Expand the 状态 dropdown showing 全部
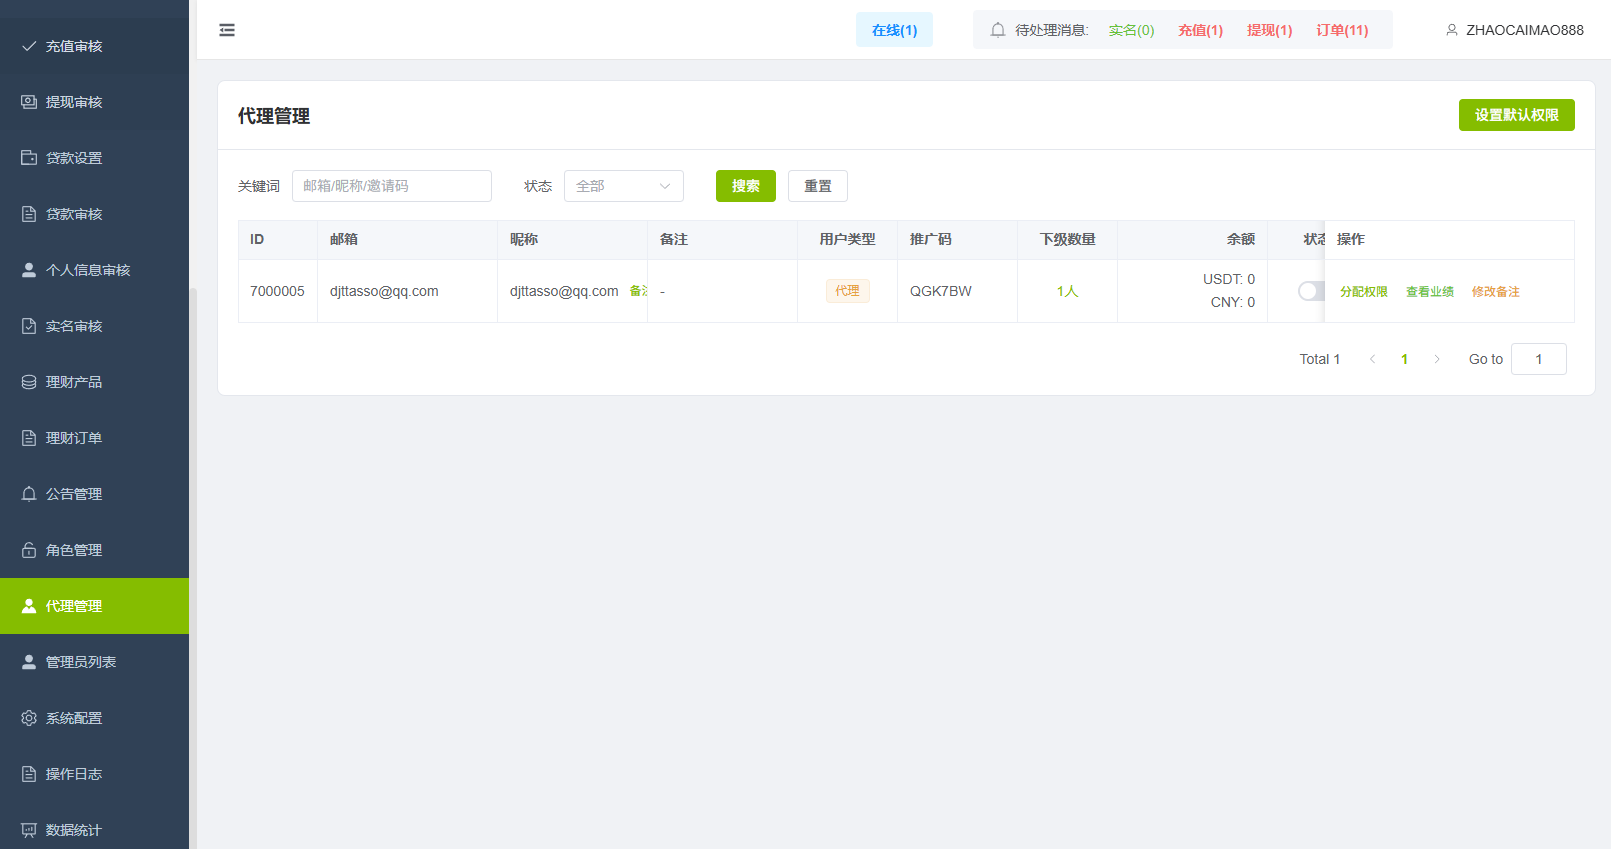The width and height of the screenshot is (1611, 849). (623, 186)
